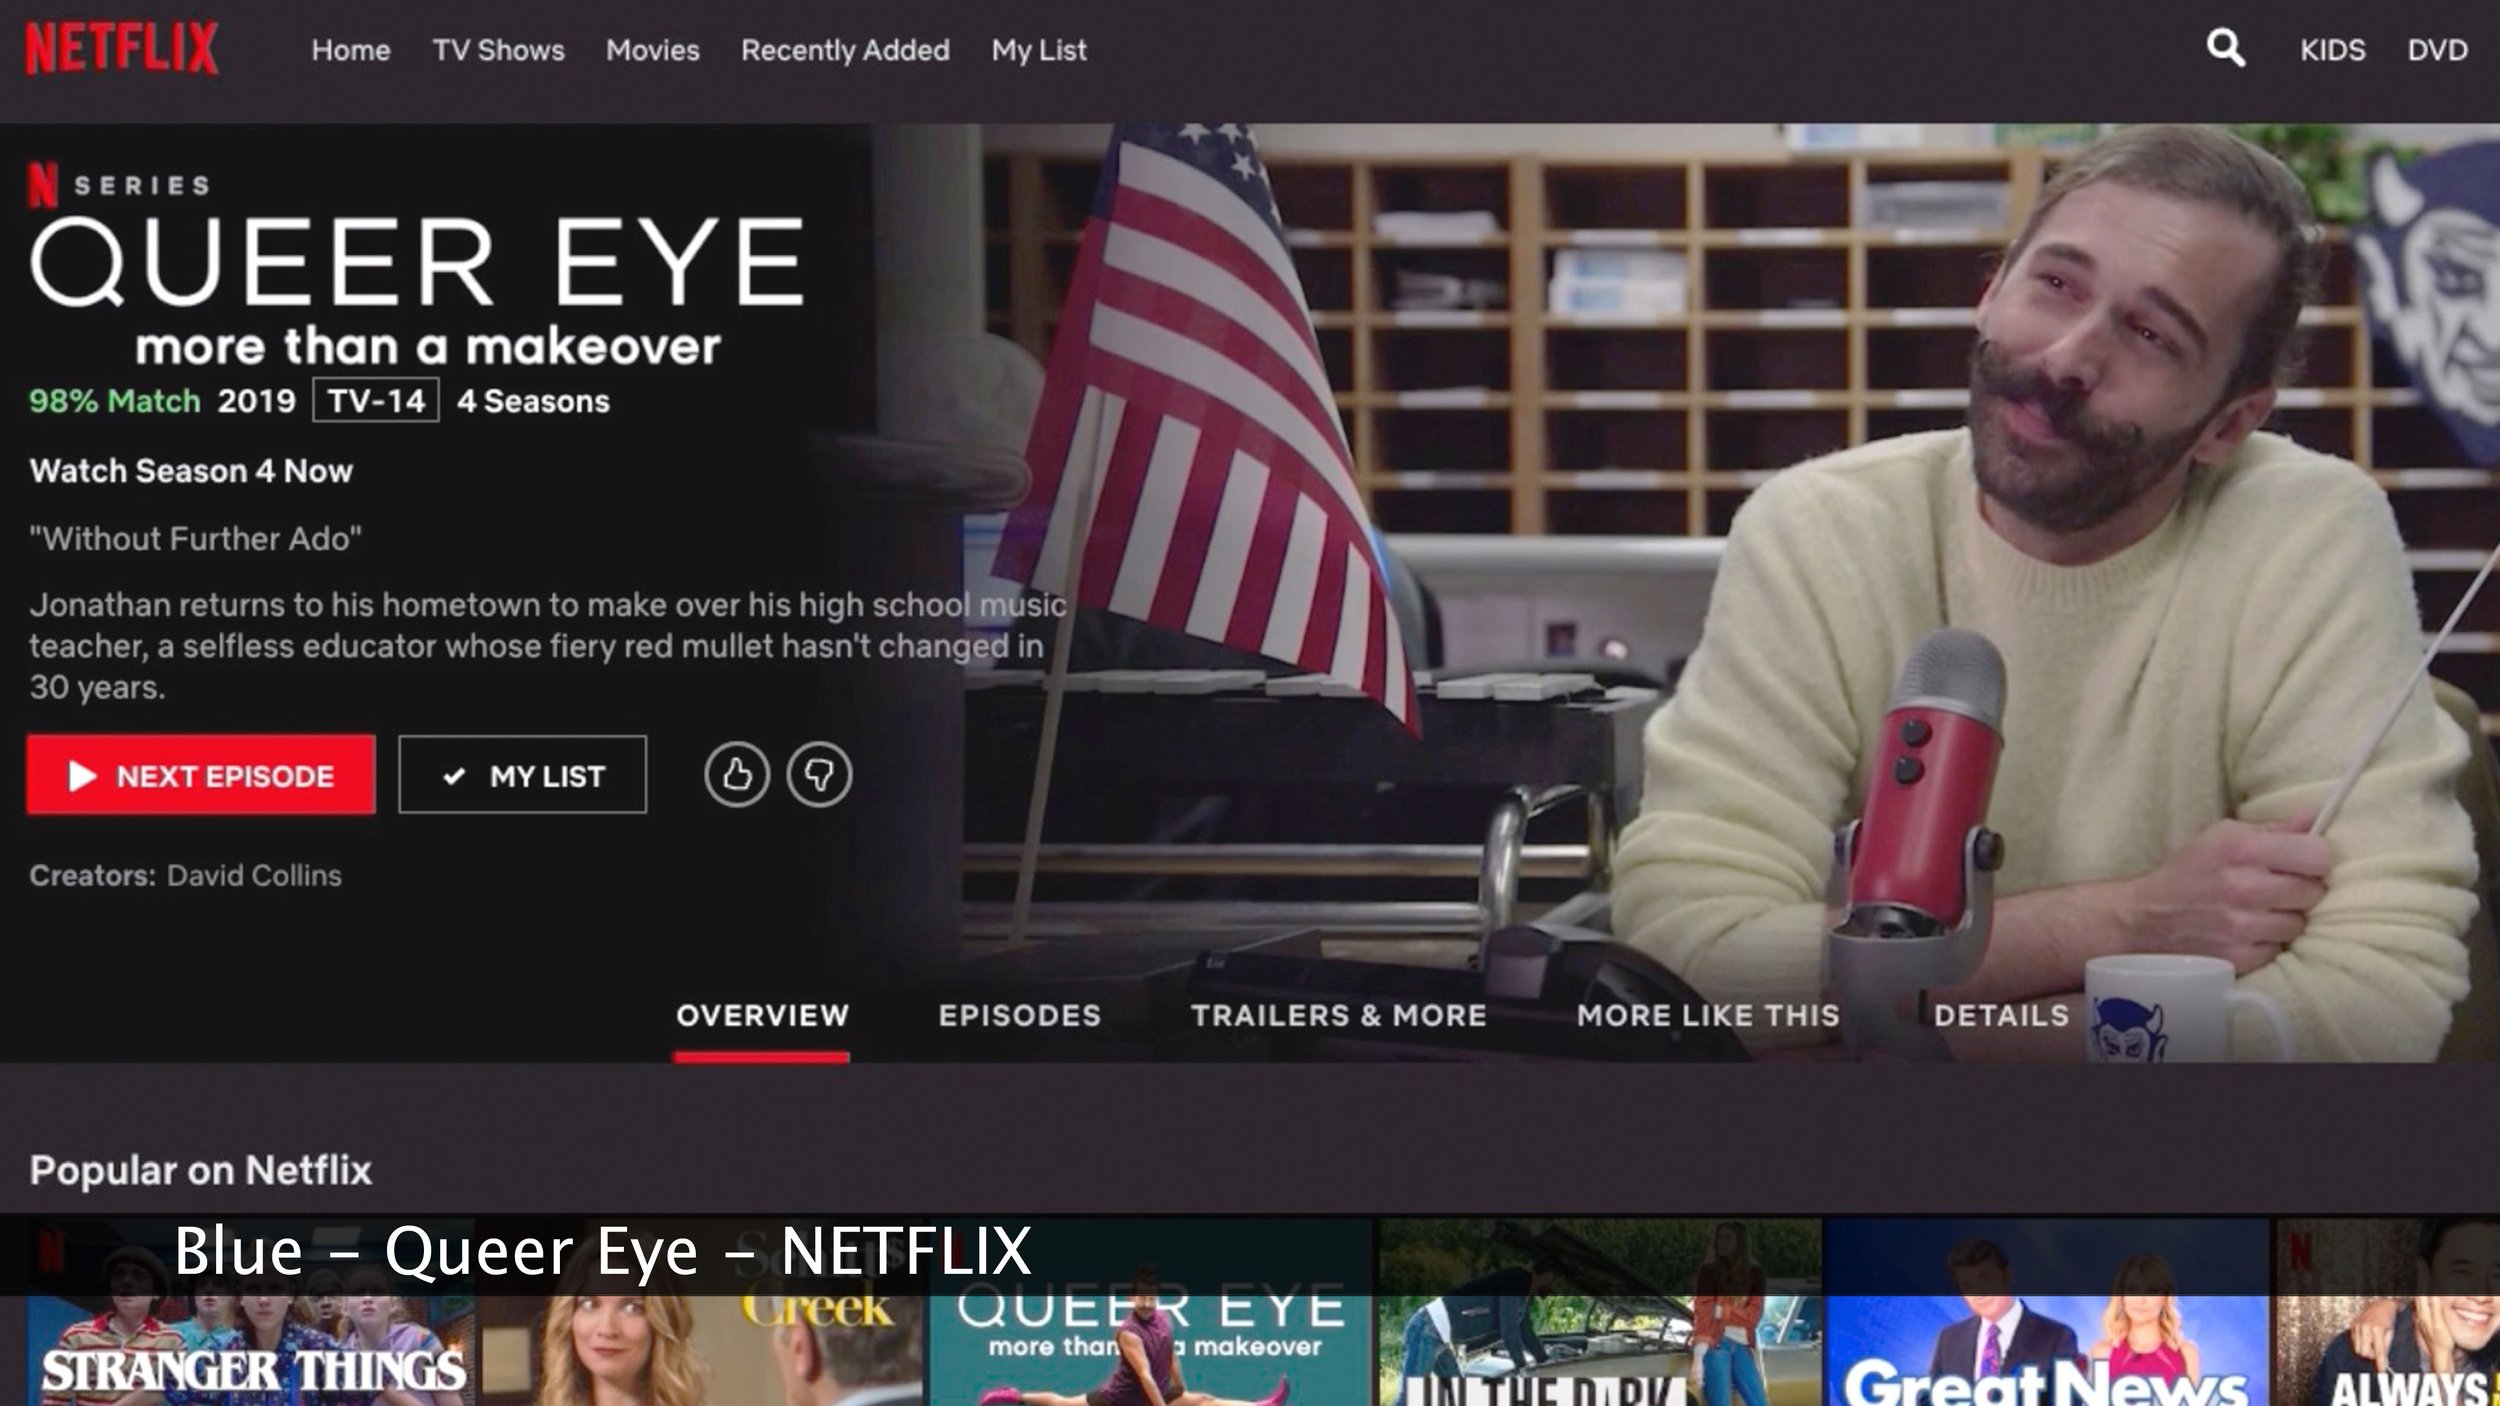This screenshot has height=1406, width=2500.
Task: Rate Queer Eye thumbs down
Action: (819, 774)
